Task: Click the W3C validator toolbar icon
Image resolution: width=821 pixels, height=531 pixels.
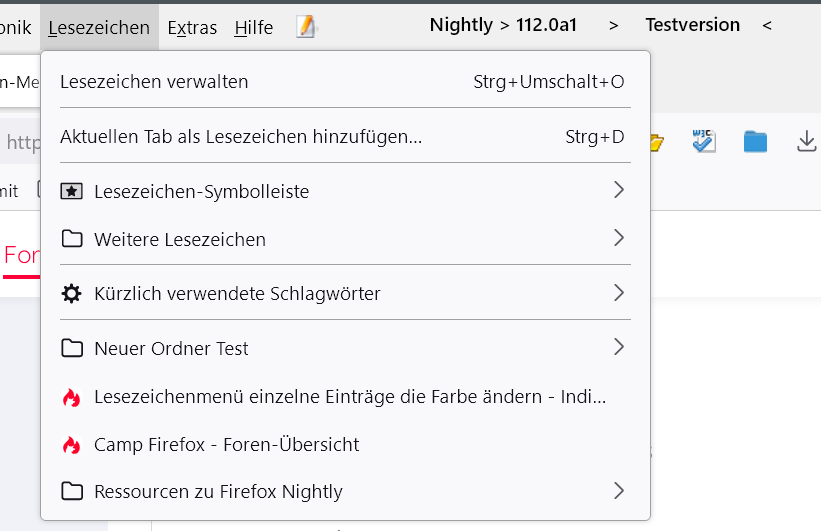Action: [704, 142]
